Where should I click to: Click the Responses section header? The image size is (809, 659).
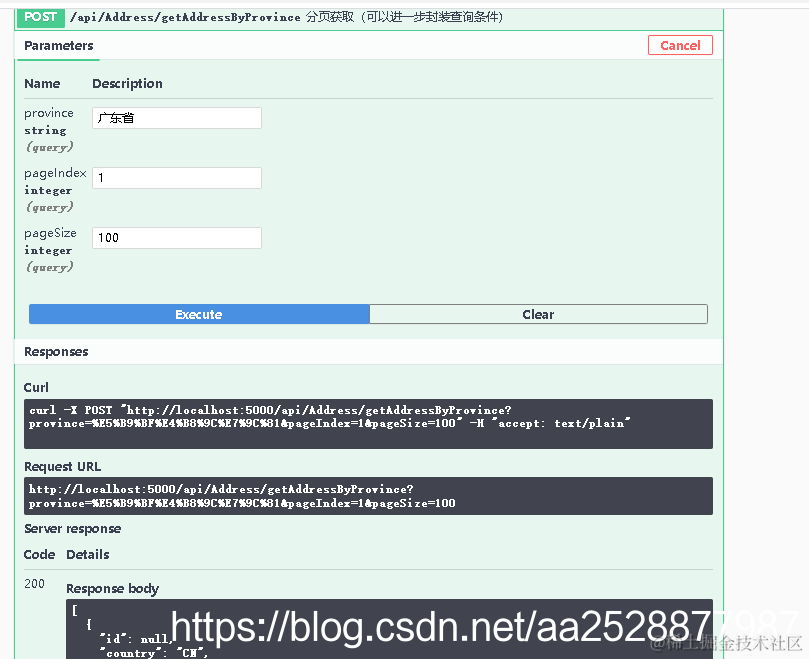pos(56,352)
